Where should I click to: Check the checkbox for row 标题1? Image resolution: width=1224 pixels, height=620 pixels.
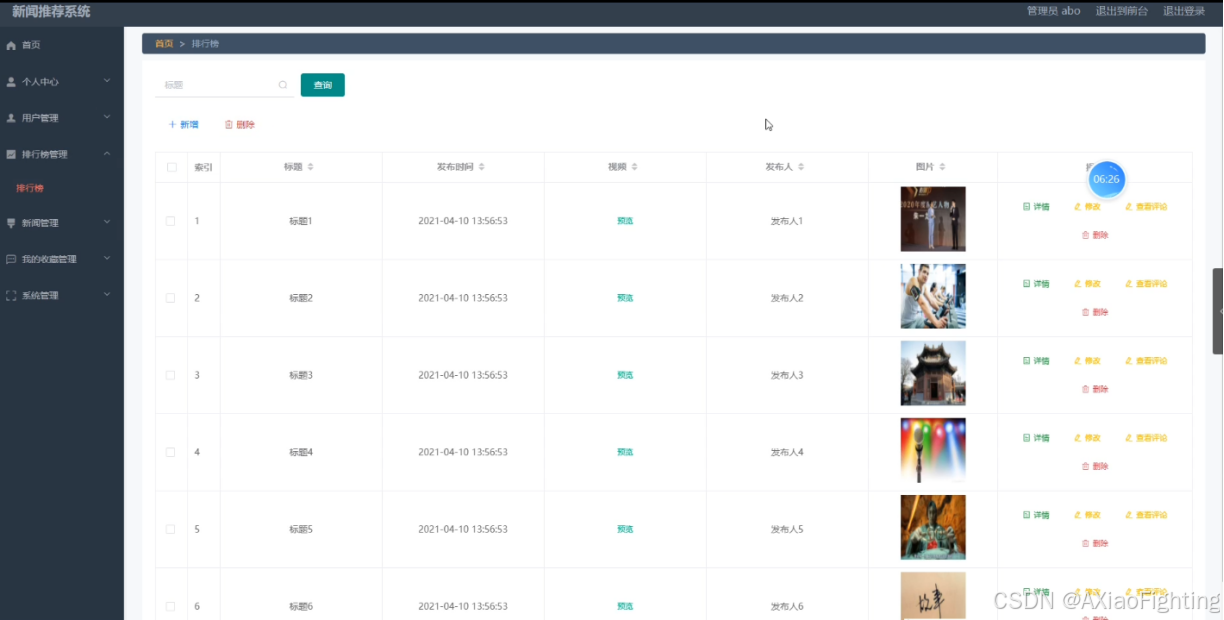point(170,221)
